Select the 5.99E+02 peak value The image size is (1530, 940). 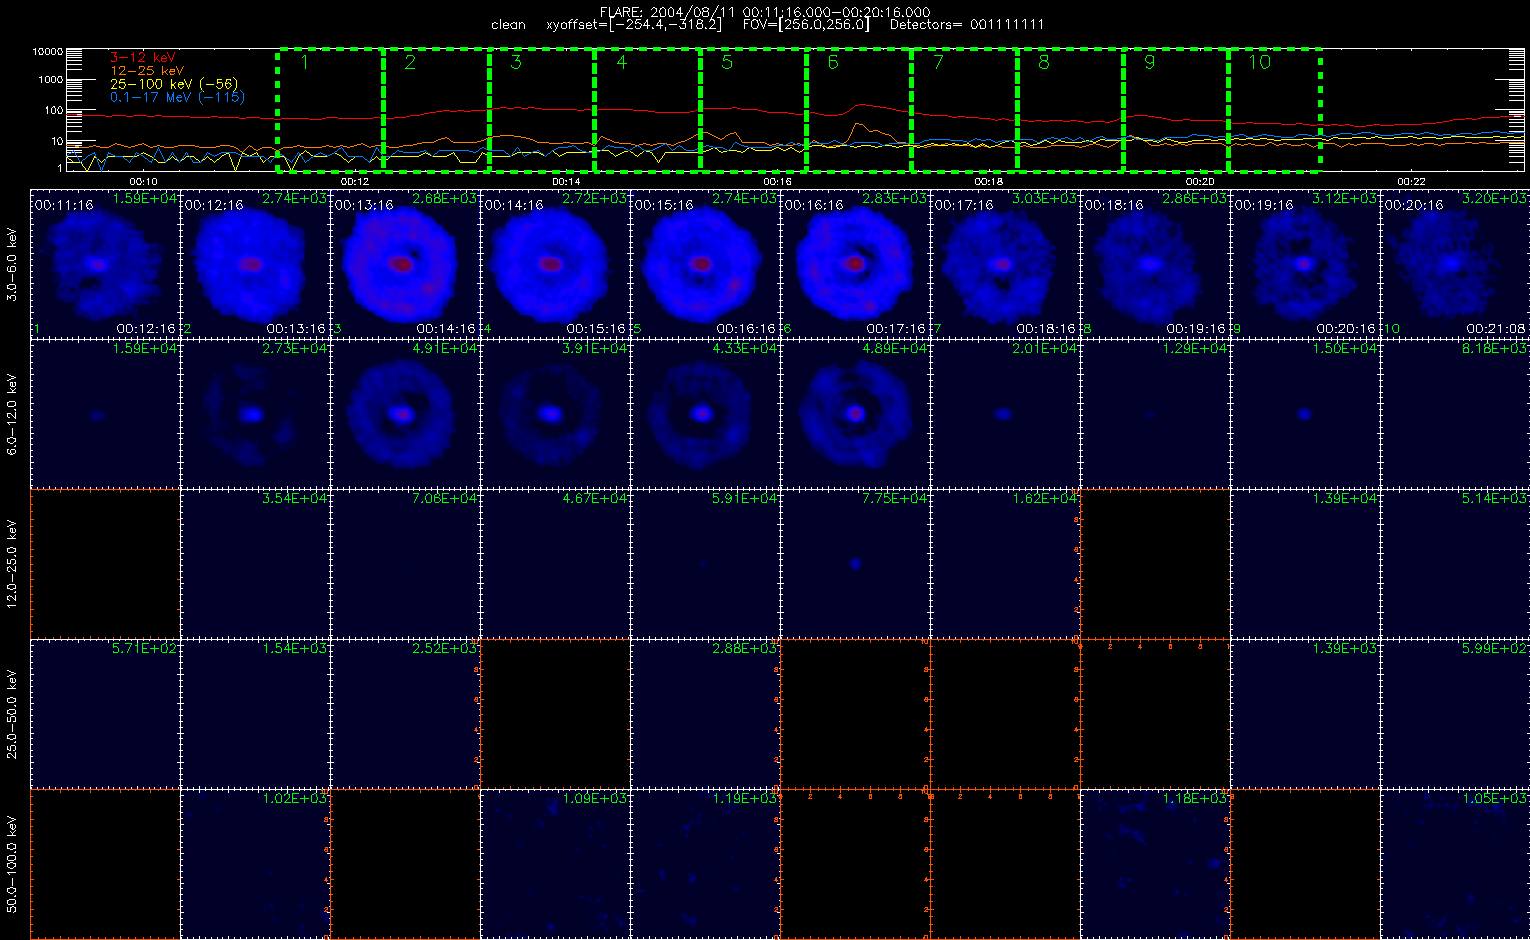1494,648
